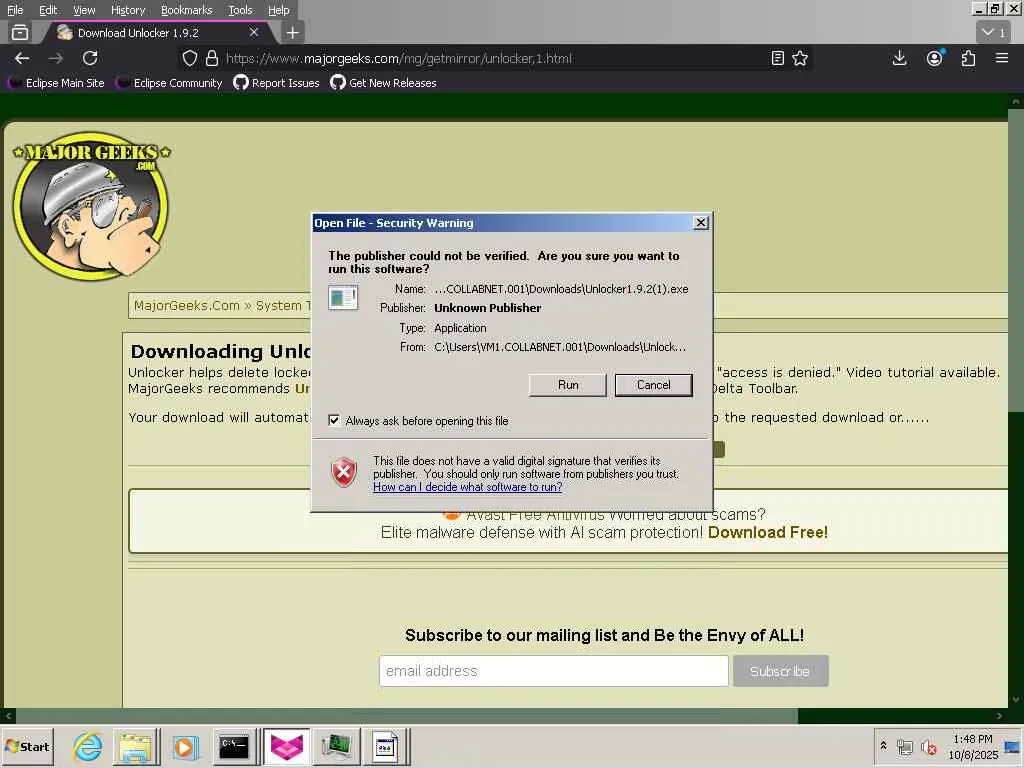Open the document program taskbar icon

385,746
